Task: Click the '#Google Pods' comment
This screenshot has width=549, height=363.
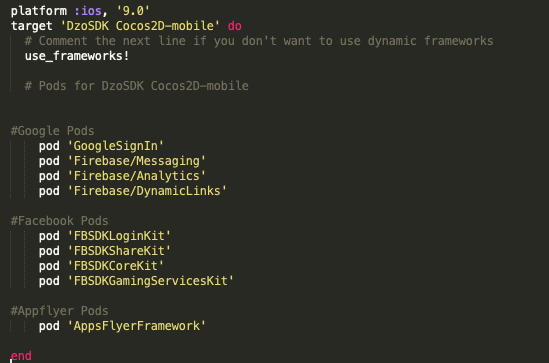Action: point(53,131)
